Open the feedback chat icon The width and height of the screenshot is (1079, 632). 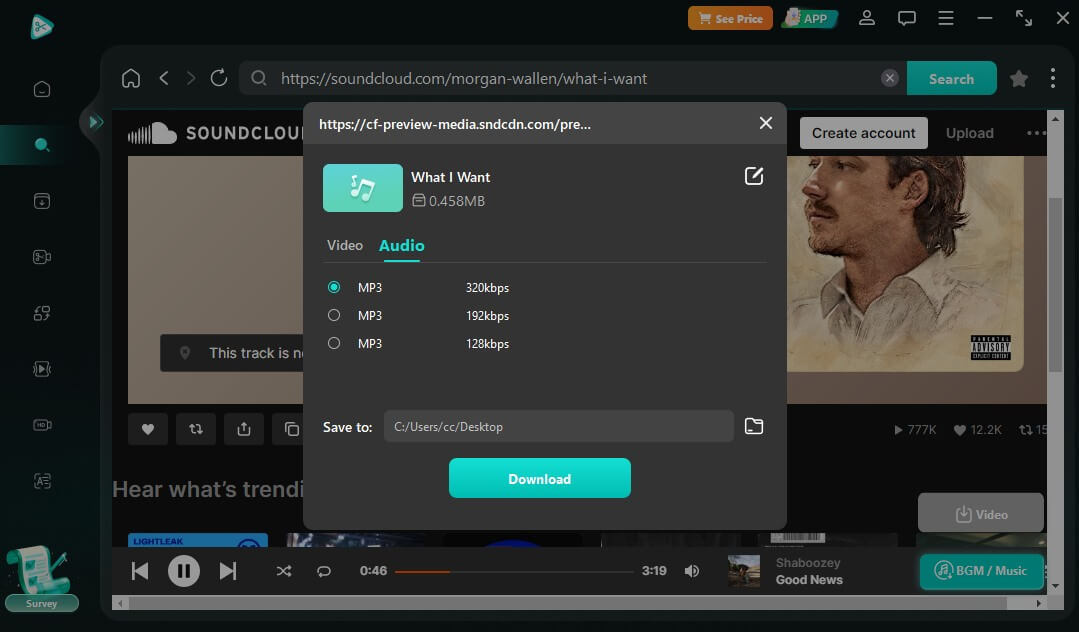(906, 18)
